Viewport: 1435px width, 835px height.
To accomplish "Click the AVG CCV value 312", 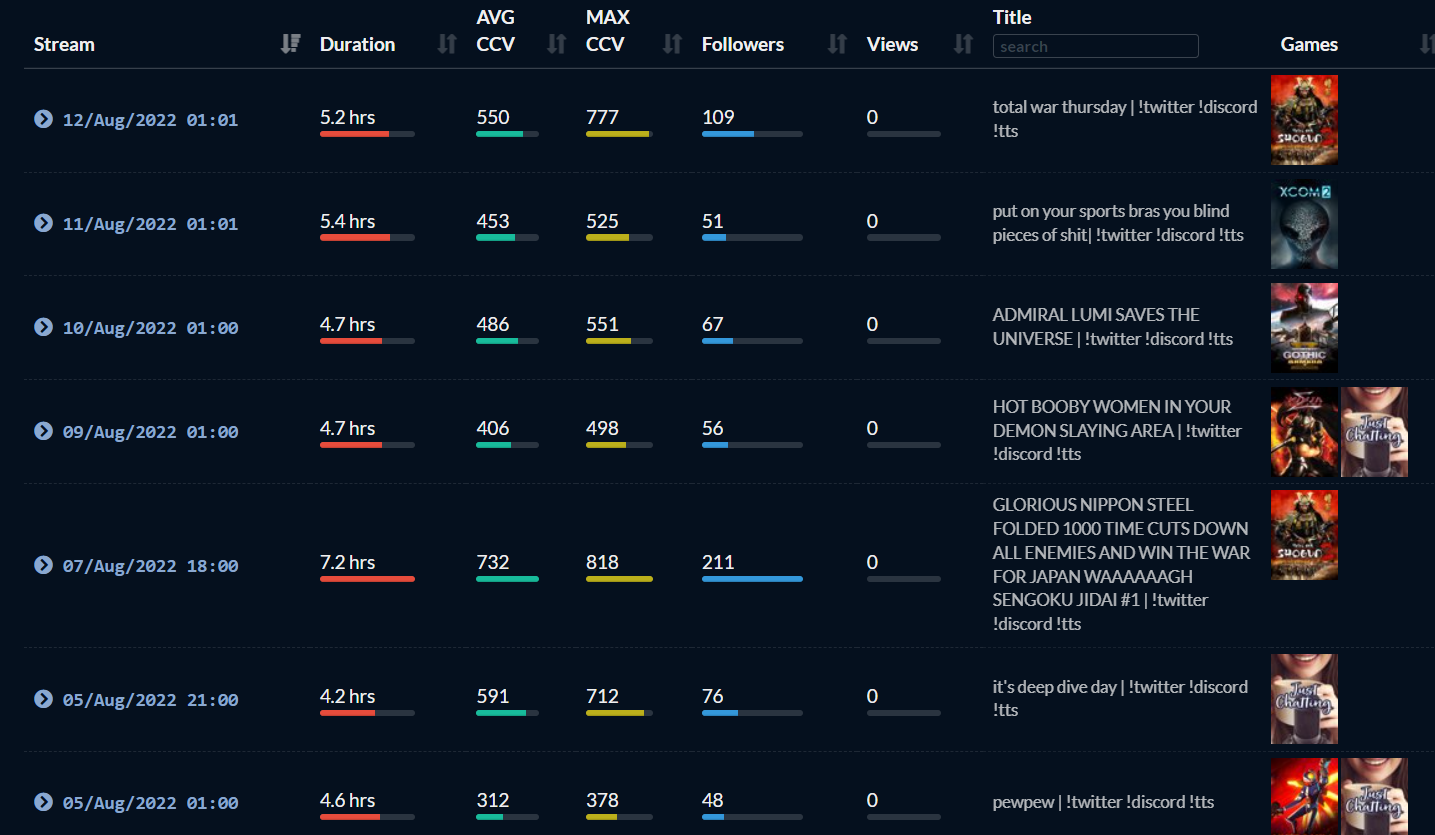I will click(x=493, y=800).
